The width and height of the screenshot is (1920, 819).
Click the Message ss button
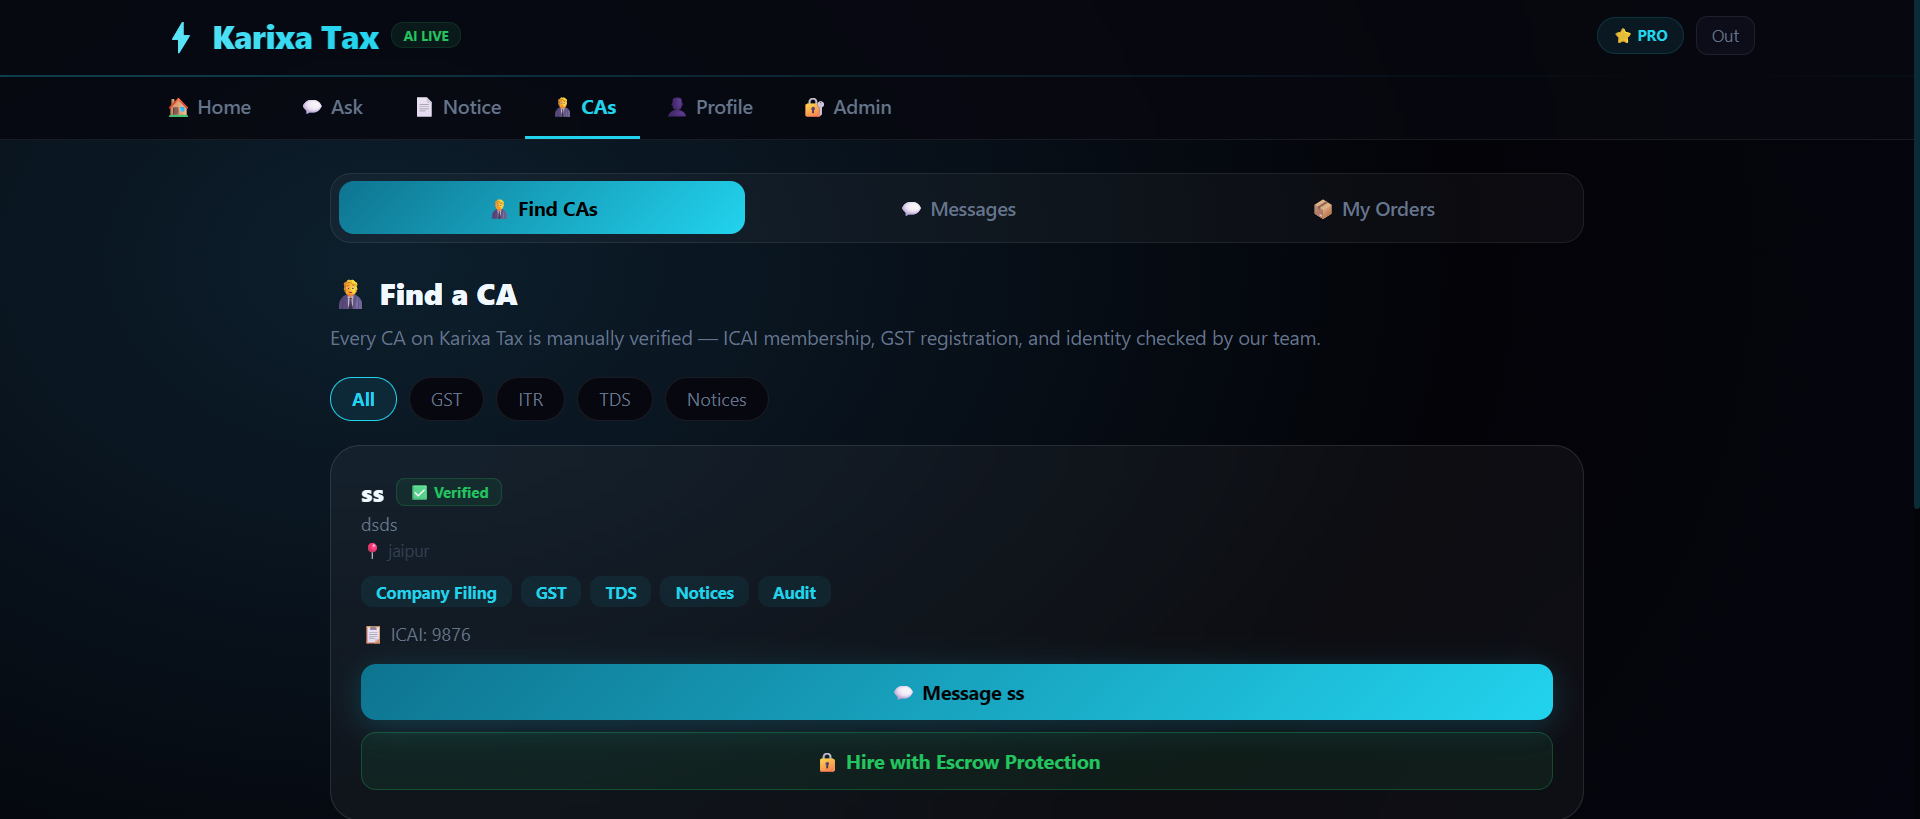tap(957, 692)
